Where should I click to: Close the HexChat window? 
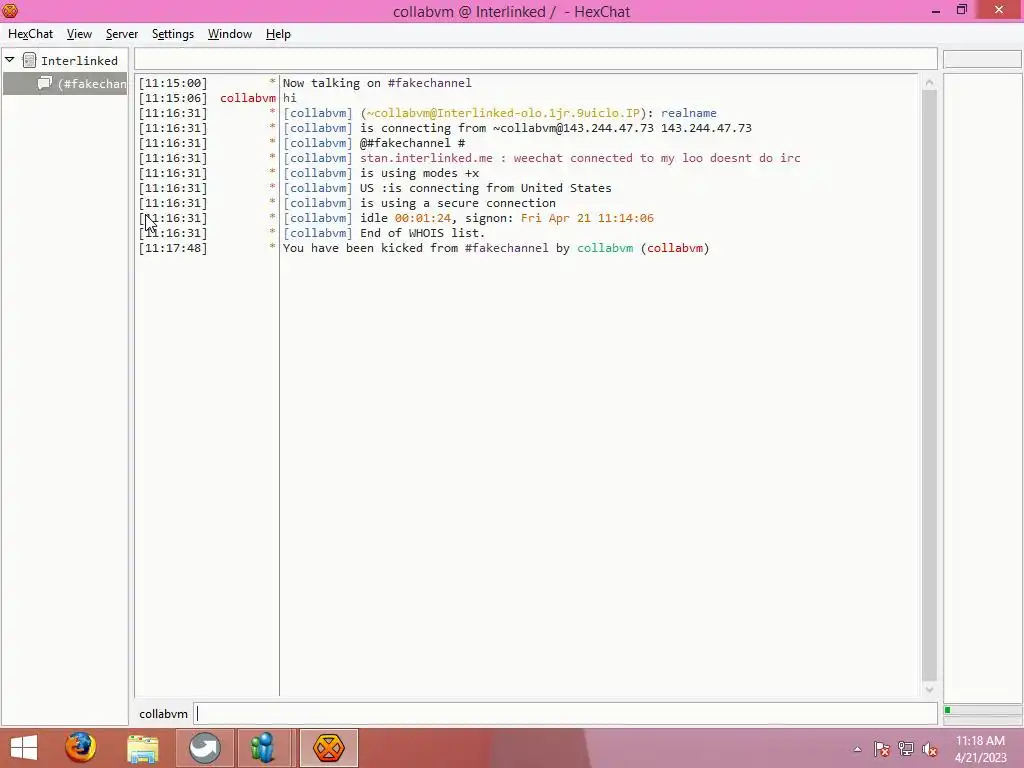click(999, 10)
